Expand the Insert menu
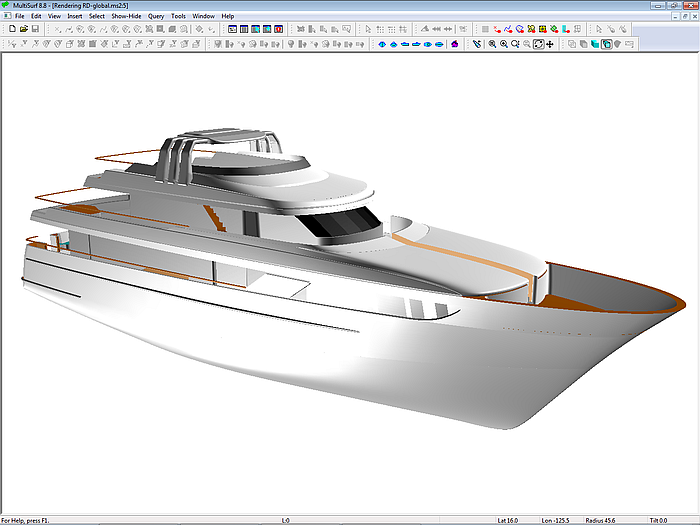The height and width of the screenshot is (525, 700). (75, 17)
